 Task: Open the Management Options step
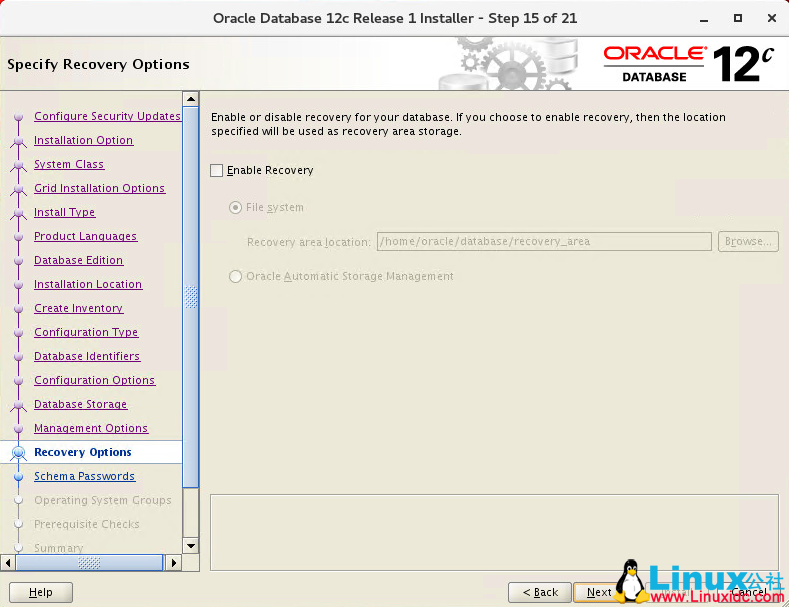[x=91, y=428]
